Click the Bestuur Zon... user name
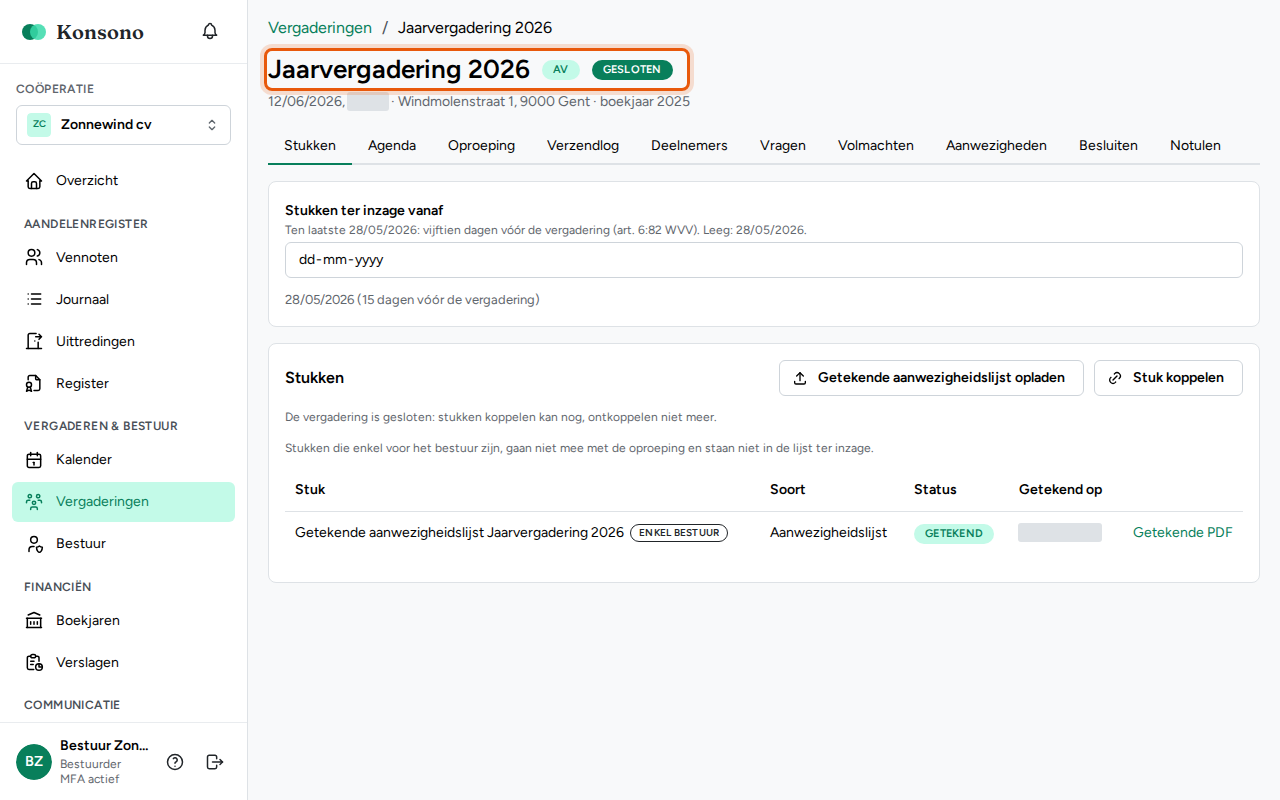 104,746
